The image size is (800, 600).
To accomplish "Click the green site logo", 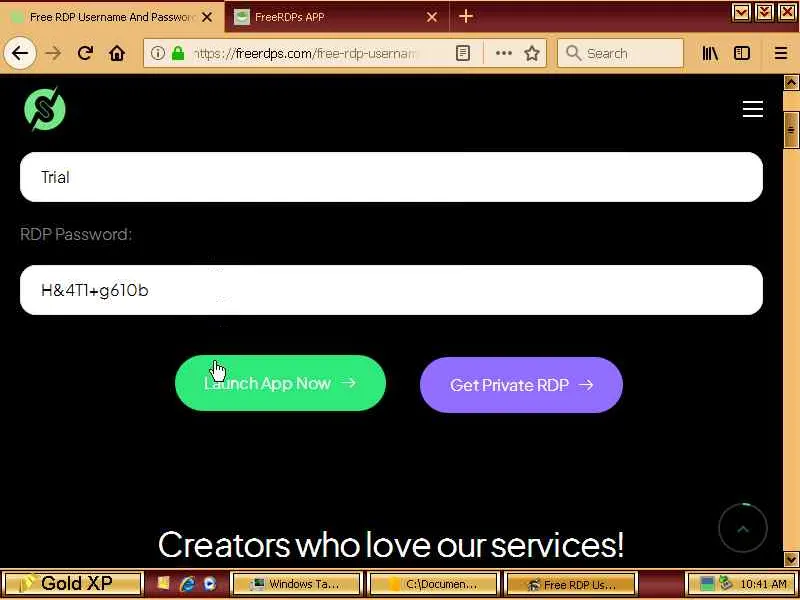I will click(x=45, y=109).
